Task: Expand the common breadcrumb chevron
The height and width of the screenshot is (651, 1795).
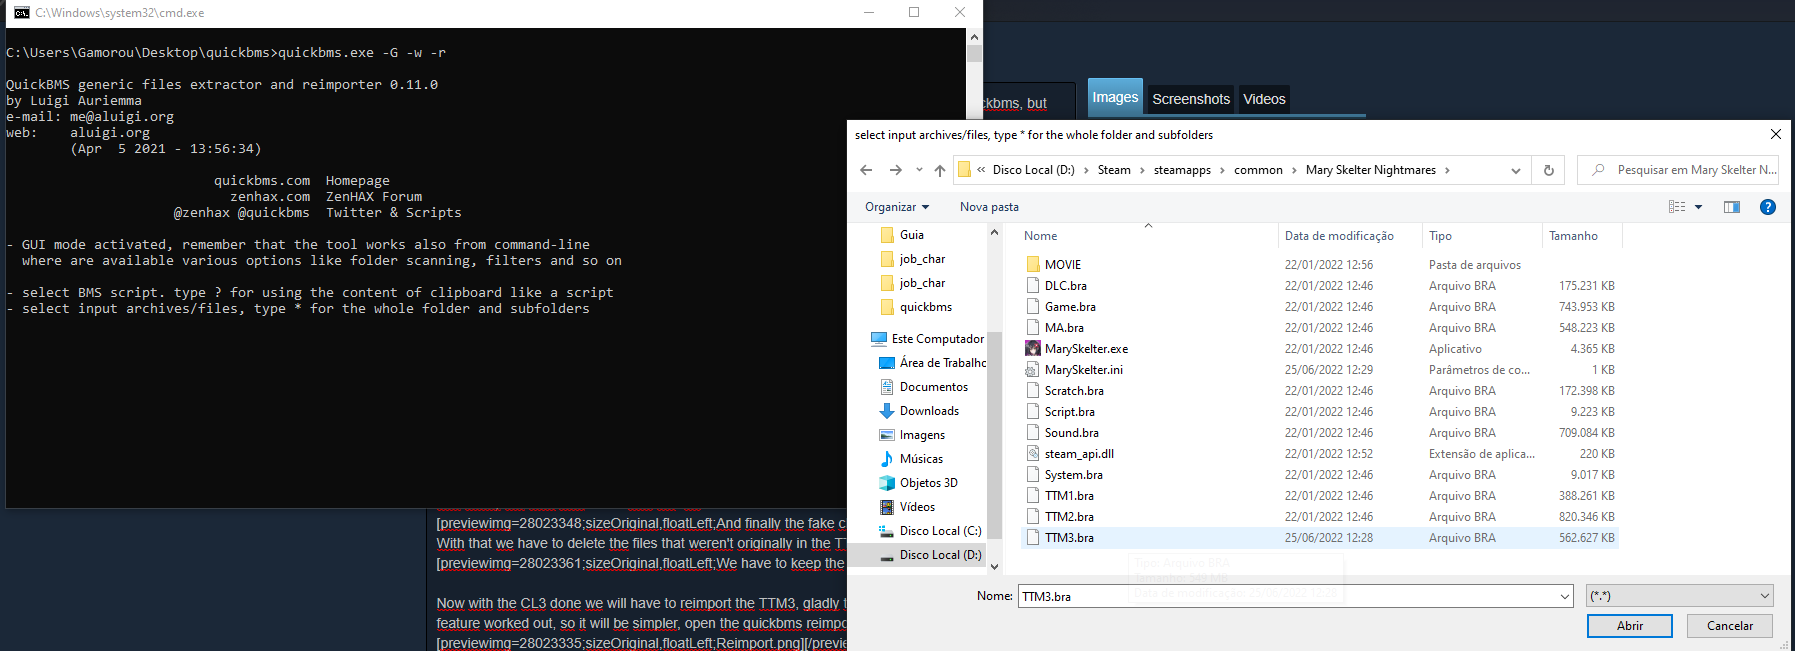Action: point(1294,170)
